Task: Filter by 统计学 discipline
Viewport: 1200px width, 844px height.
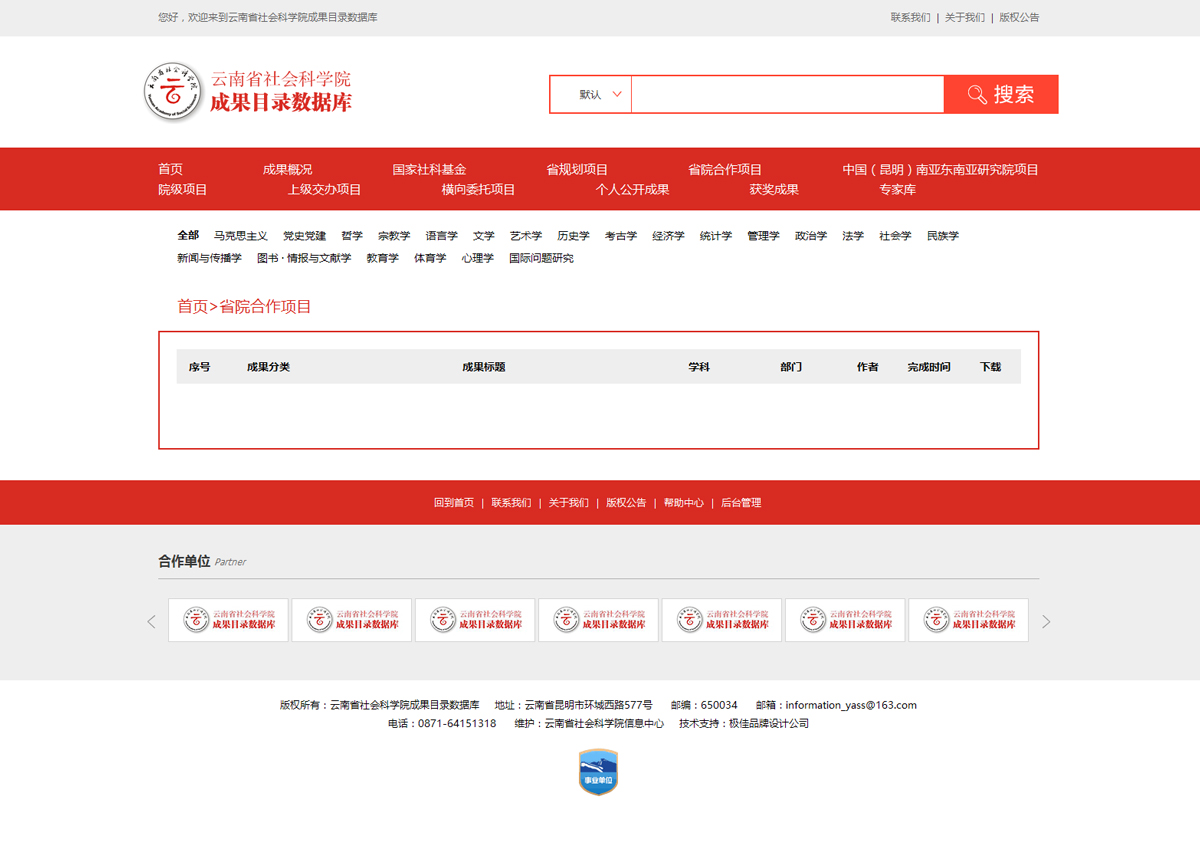Action: (x=716, y=236)
